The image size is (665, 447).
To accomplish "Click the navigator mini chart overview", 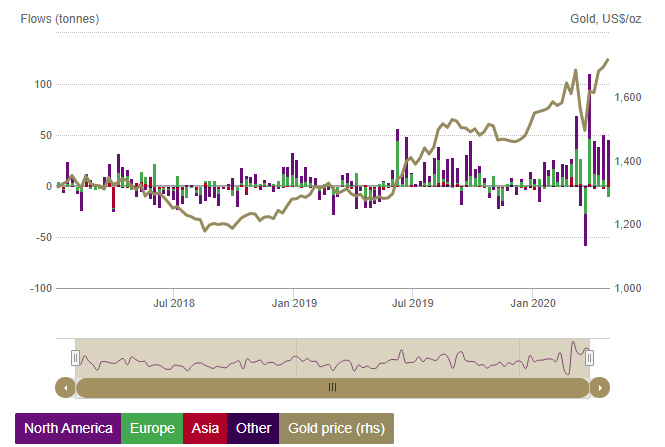I will point(332,357).
